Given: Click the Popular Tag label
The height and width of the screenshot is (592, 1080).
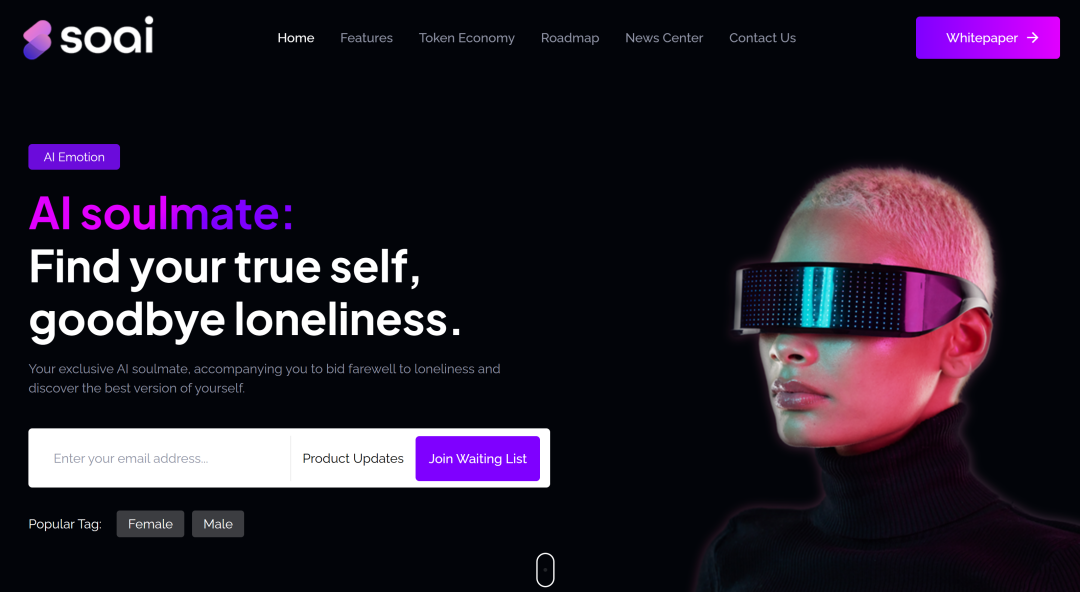Looking at the screenshot, I should (x=65, y=524).
